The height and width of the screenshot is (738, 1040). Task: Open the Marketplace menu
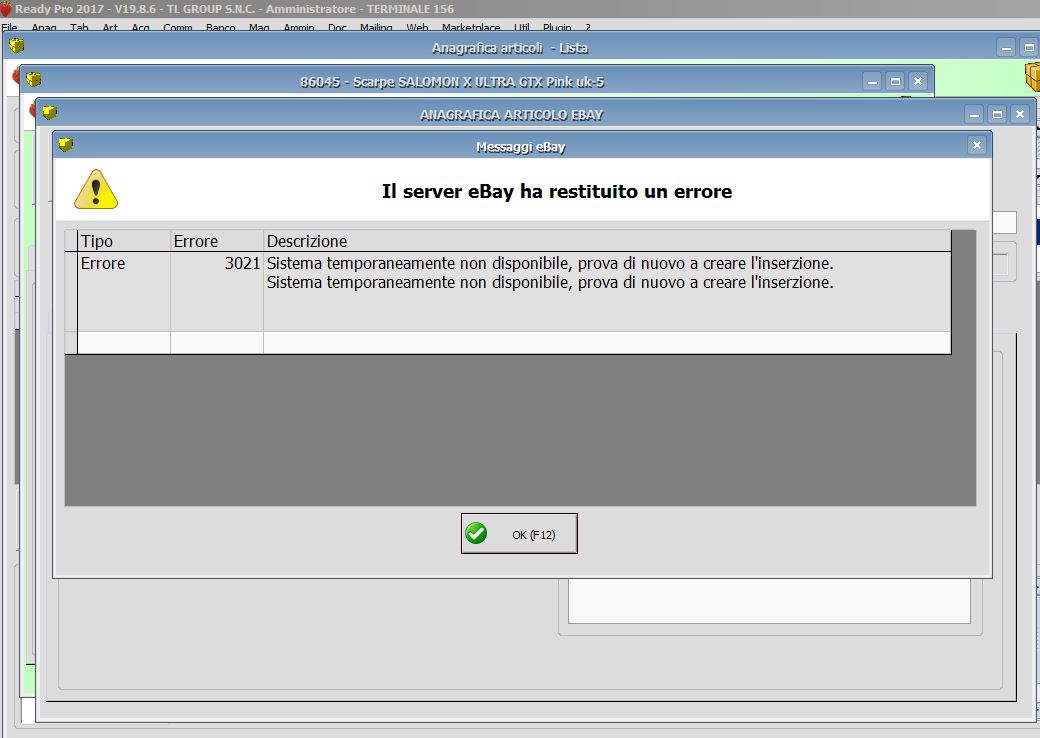coord(471,28)
